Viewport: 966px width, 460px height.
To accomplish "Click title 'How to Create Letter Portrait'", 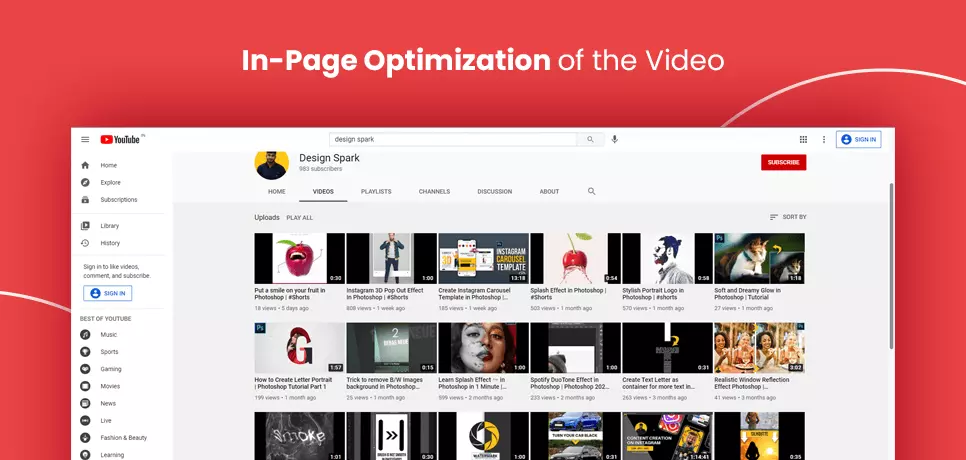I will pyautogui.click(x=293, y=383).
